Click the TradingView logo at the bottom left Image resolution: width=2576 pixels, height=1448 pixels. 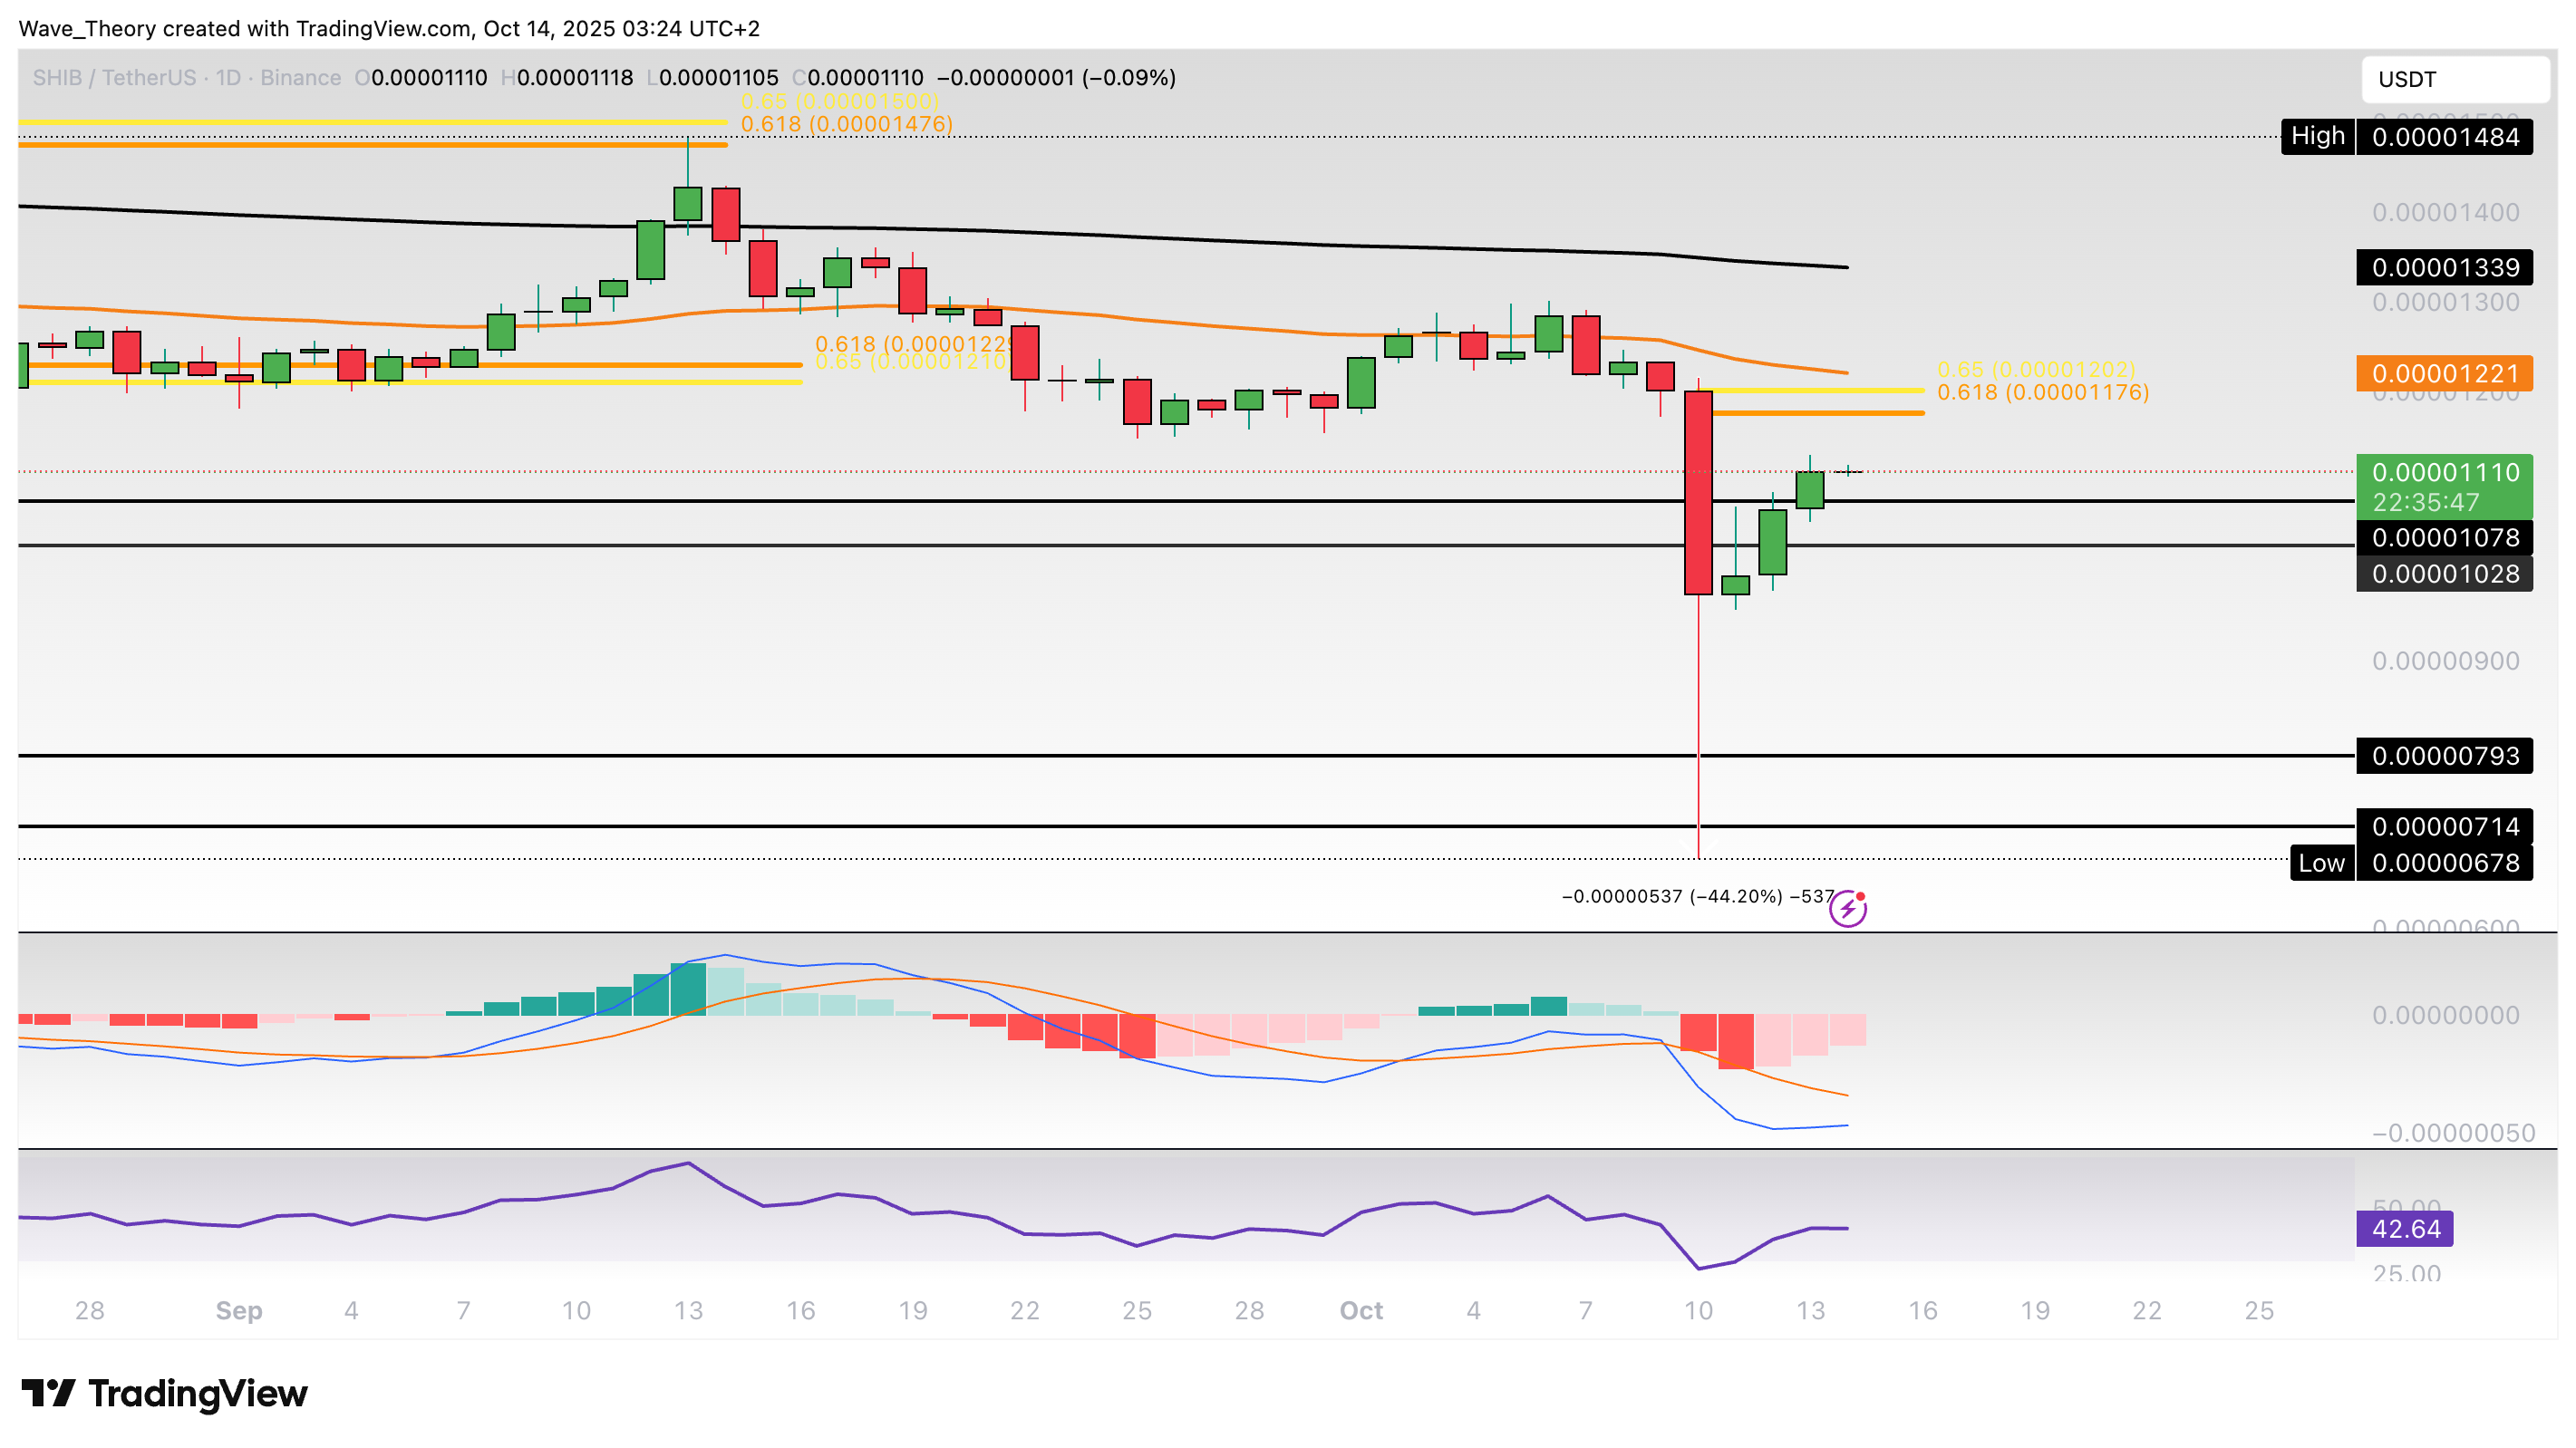[x=164, y=1393]
